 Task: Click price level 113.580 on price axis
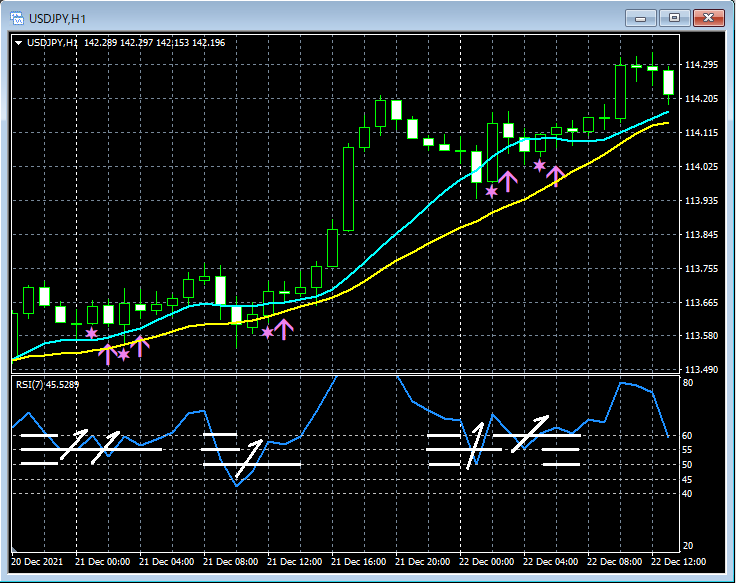tap(701, 336)
